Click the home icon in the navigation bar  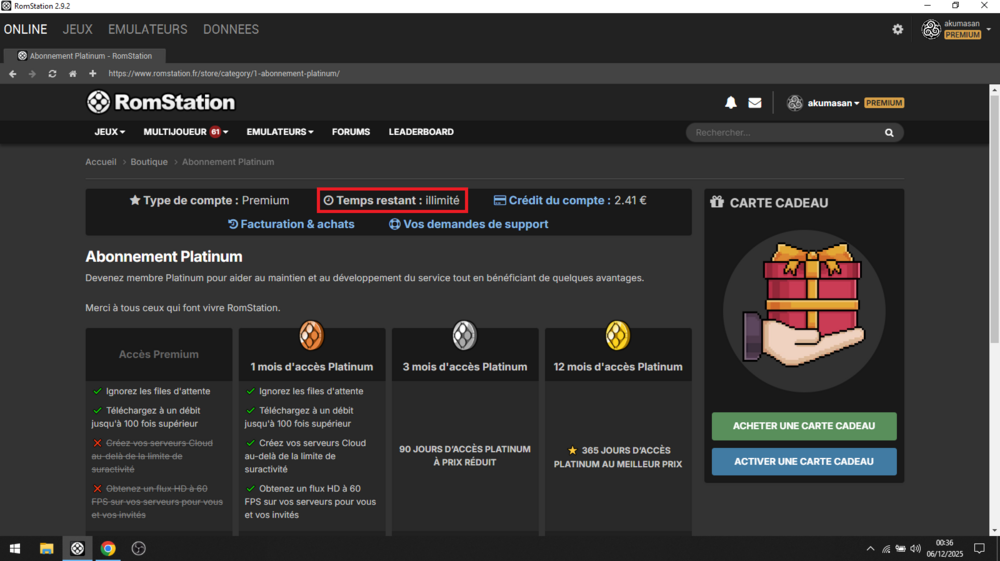tap(72, 74)
